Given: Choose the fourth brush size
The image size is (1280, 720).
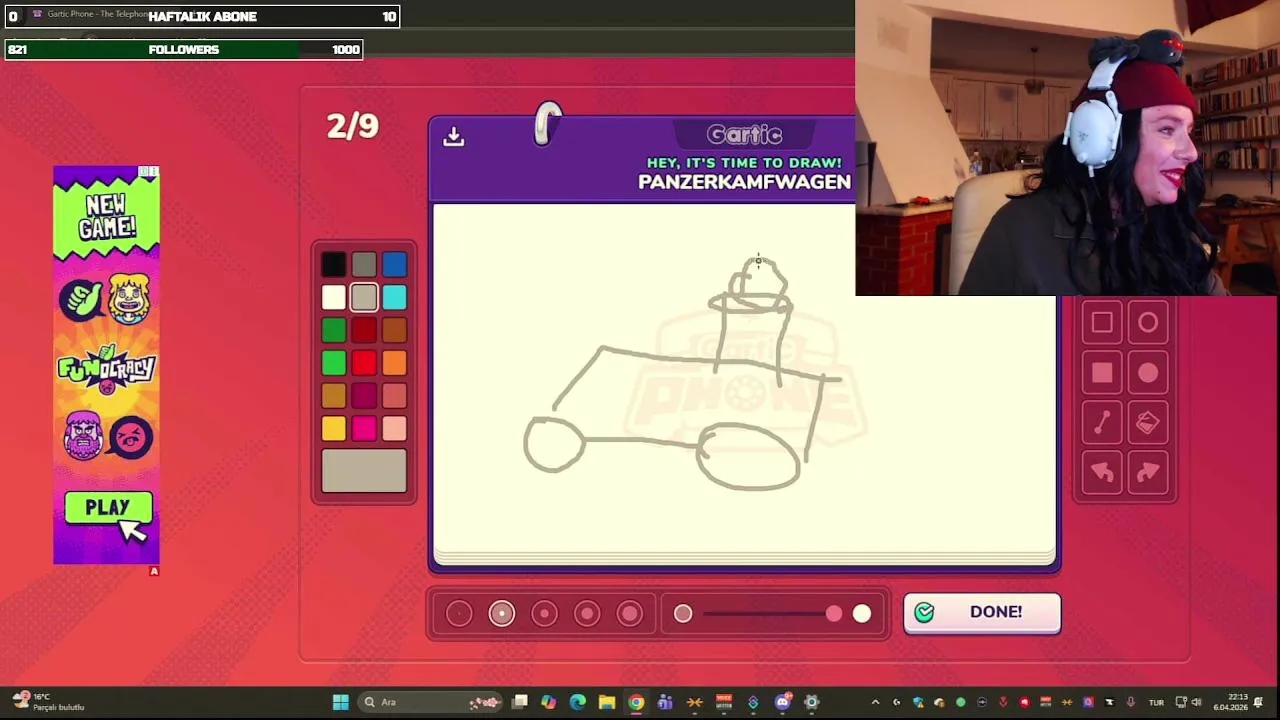Looking at the screenshot, I should (587, 614).
